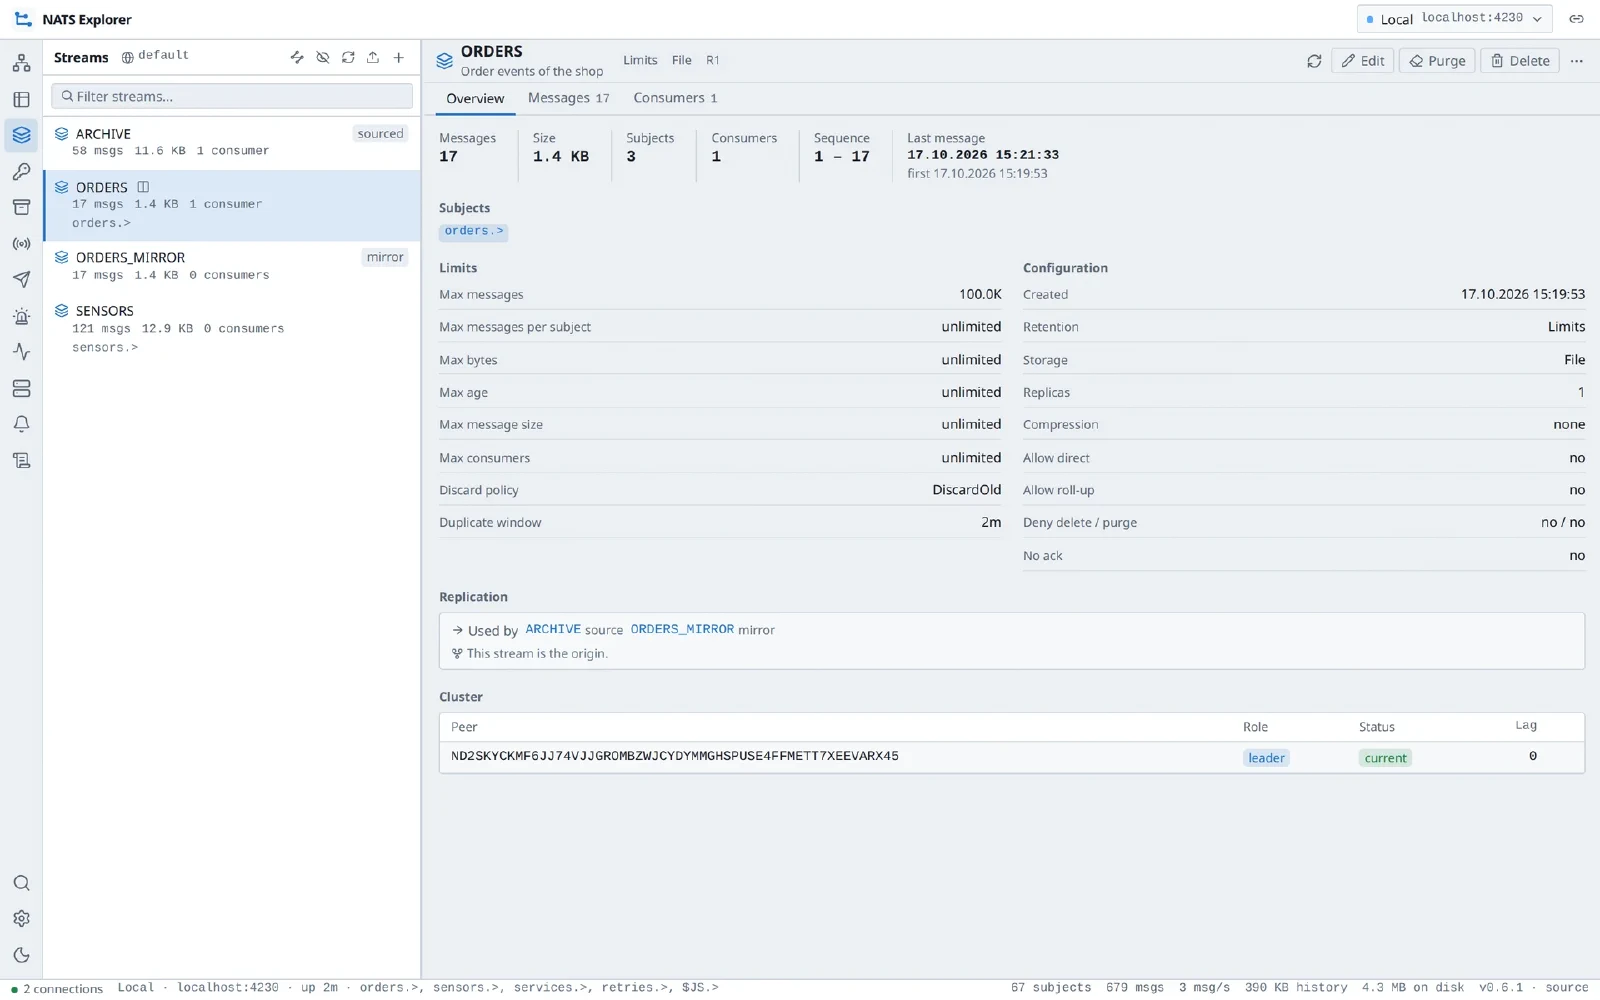Open the server rack icon in sidebar

pos(21,388)
